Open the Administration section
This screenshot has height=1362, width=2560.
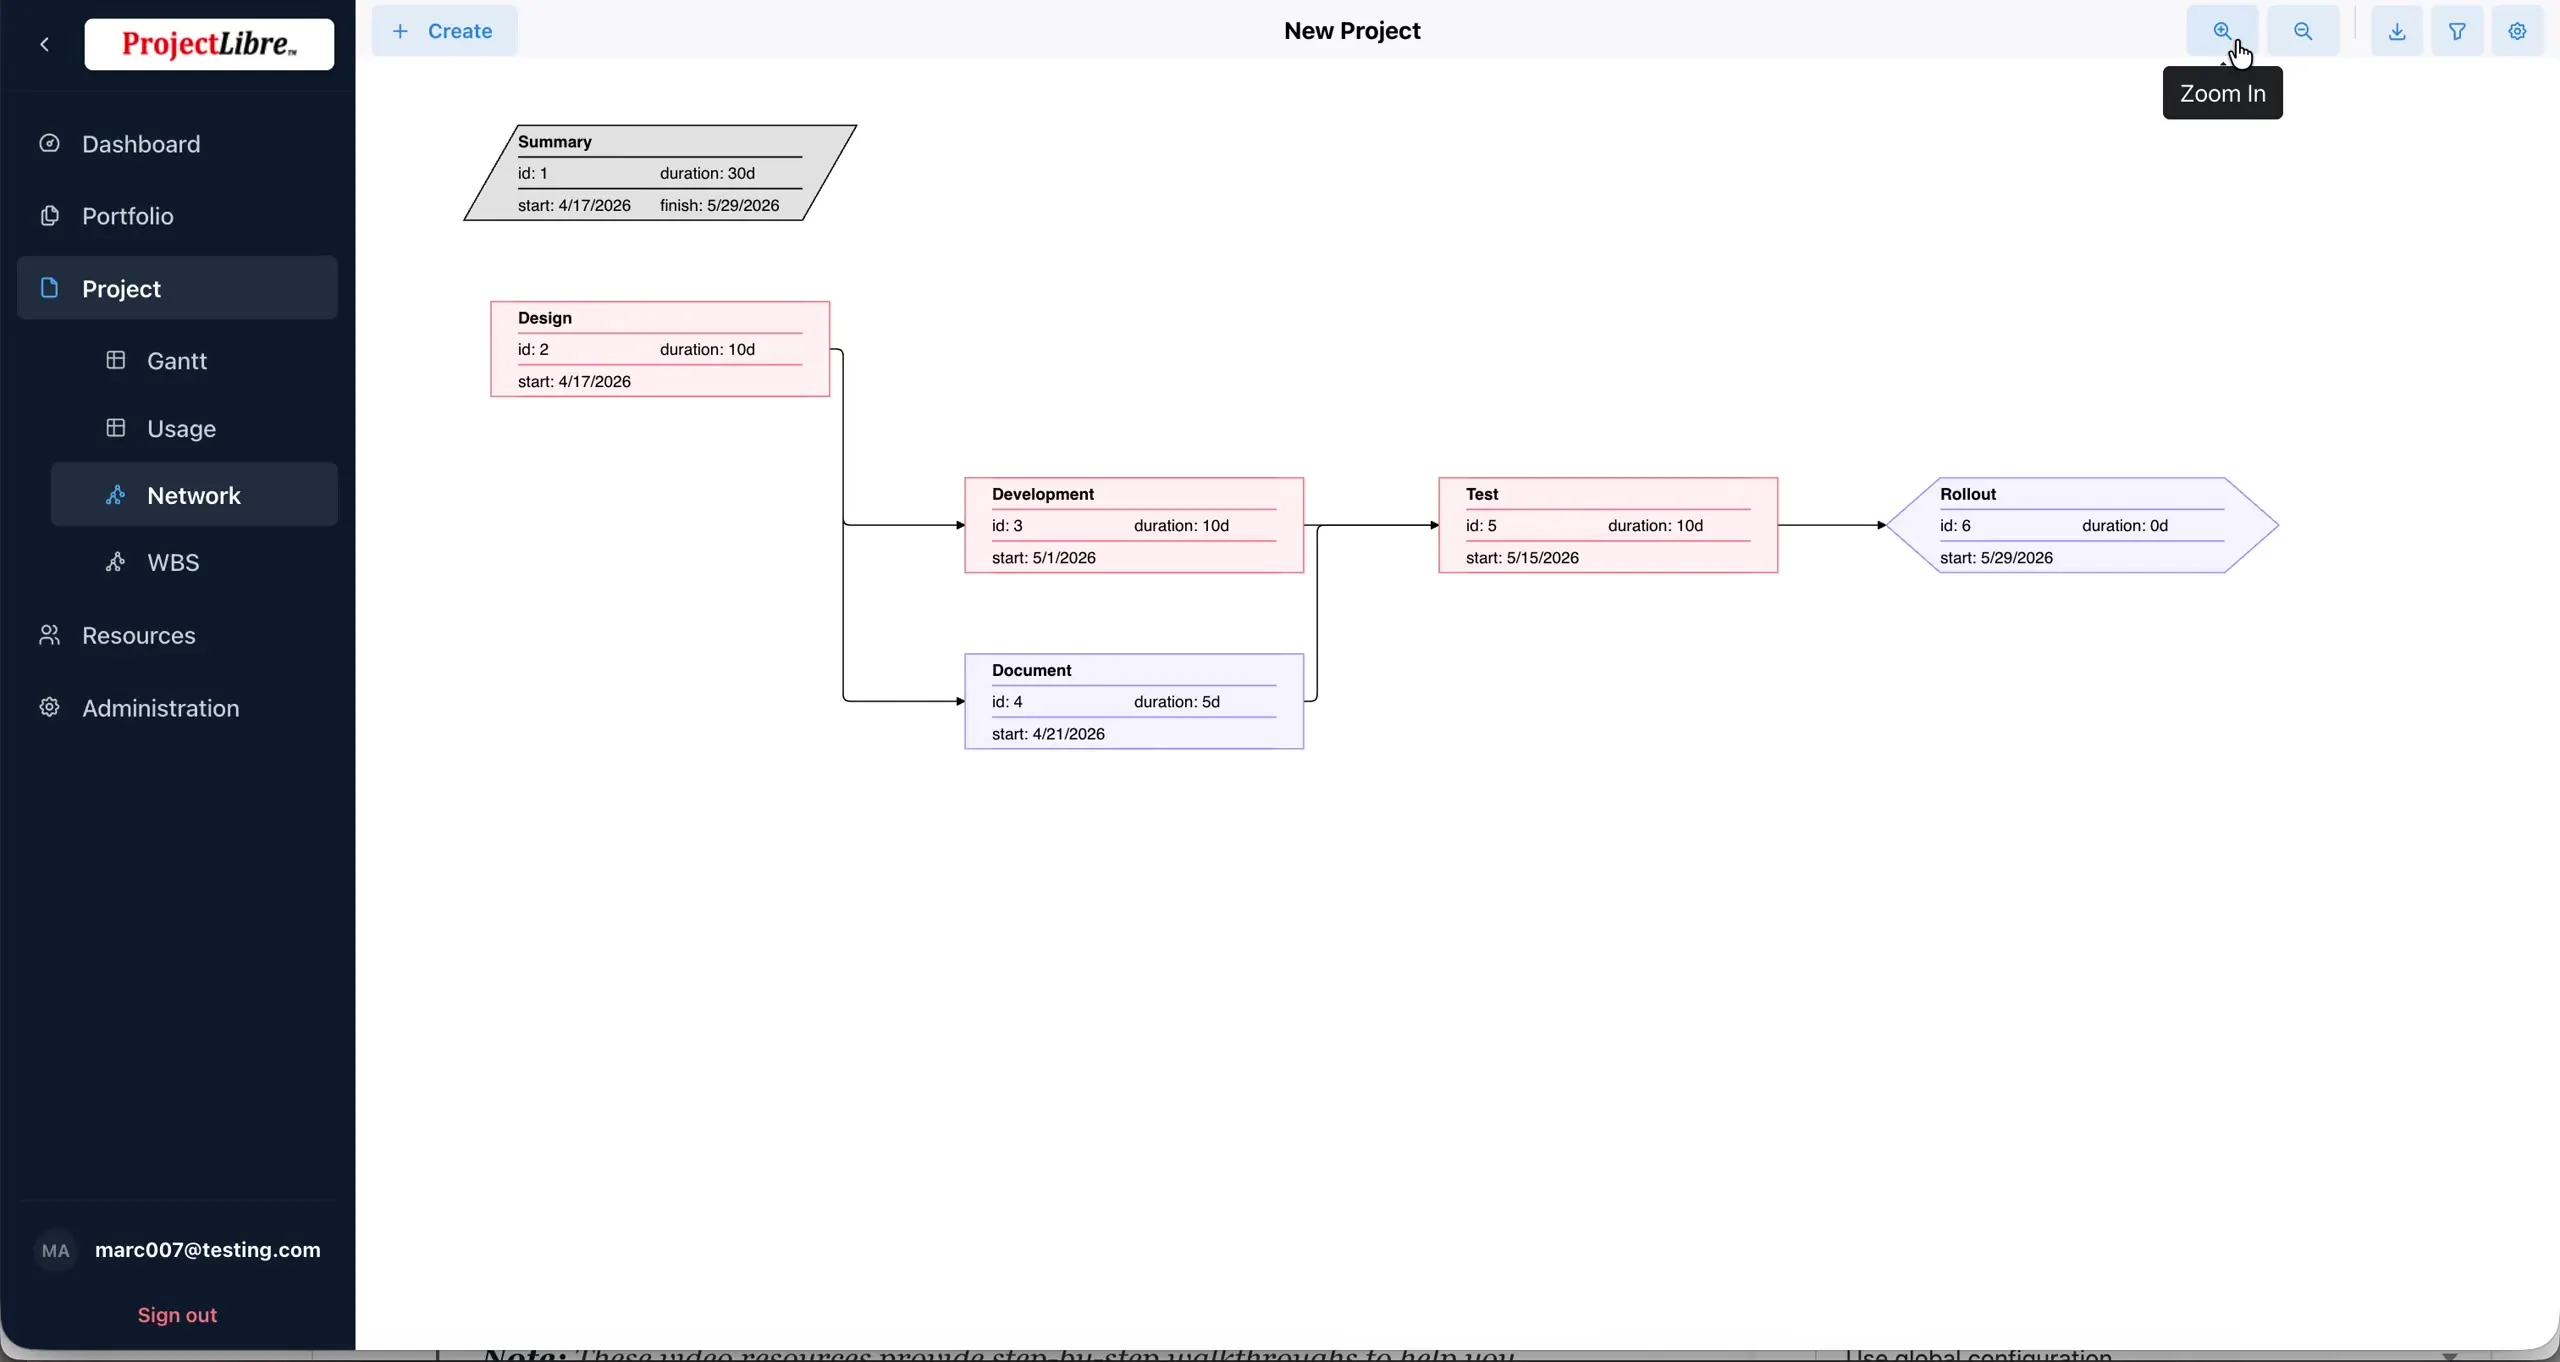click(178, 708)
